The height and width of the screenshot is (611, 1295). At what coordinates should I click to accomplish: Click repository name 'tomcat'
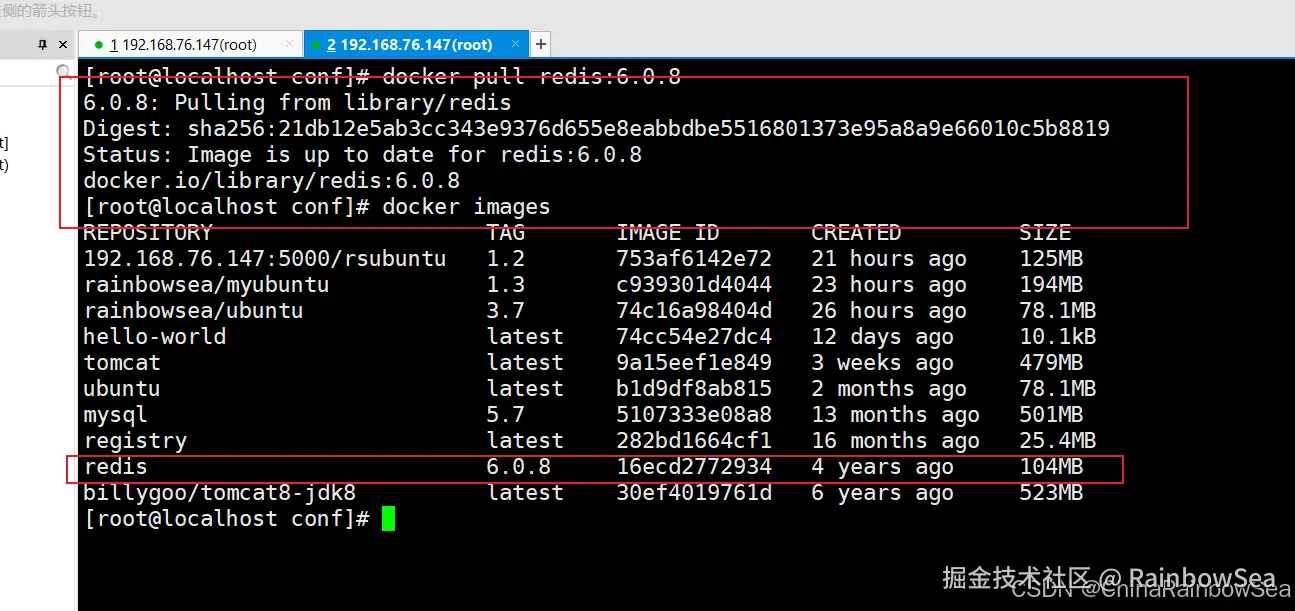122,362
